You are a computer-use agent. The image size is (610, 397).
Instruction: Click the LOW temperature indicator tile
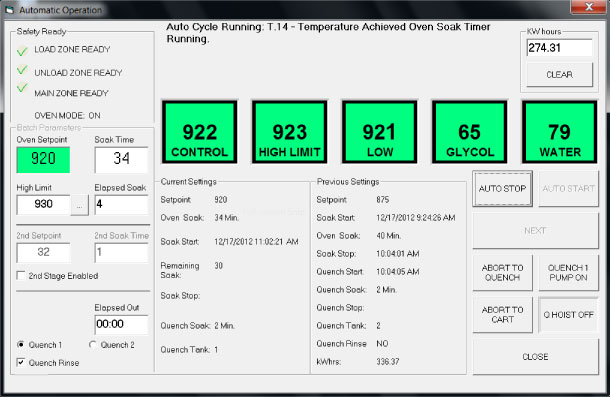coord(379,132)
